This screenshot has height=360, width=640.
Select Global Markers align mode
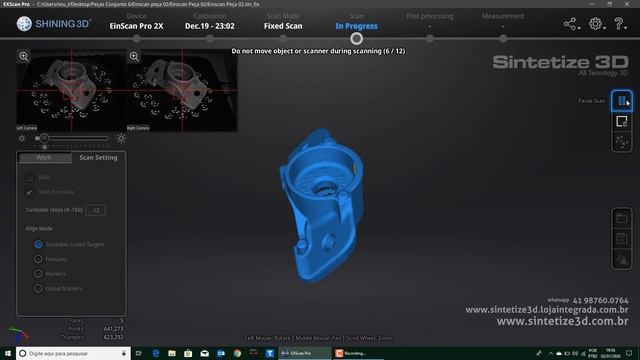[38, 289]
